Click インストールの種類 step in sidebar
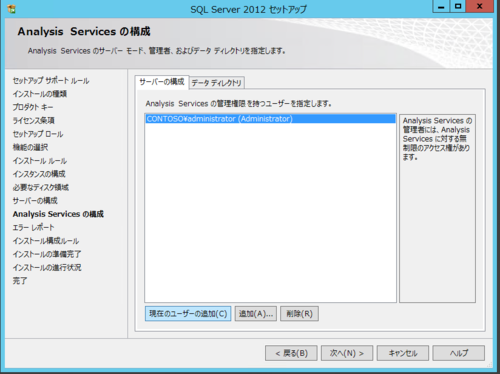Image resolution: width=500 pixels, height=374 pixels. point(40,94)
